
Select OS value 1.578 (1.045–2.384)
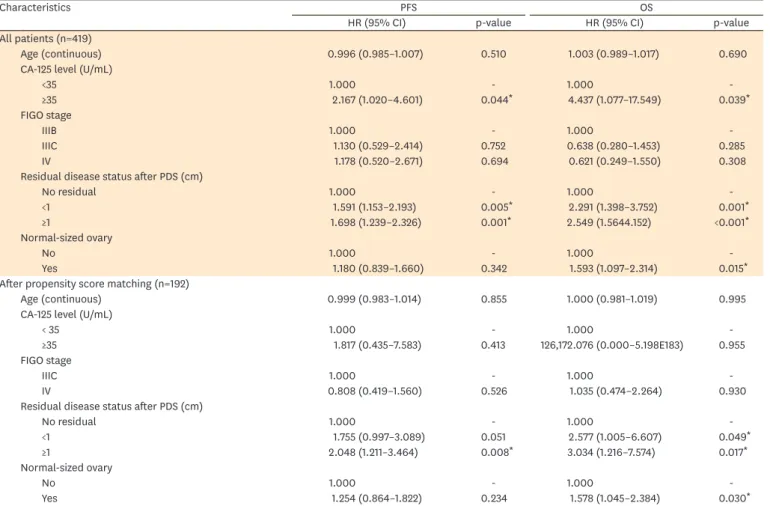pos(615,498)
